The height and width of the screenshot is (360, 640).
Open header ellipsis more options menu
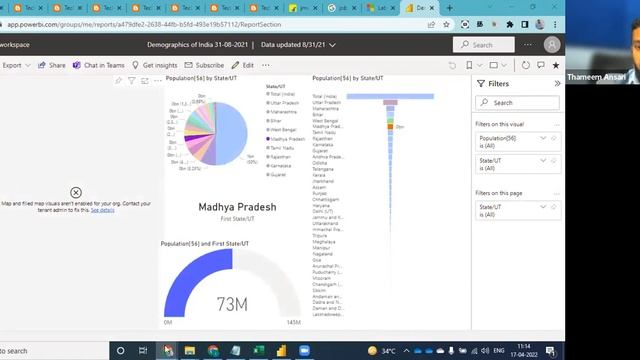point(528,45)
